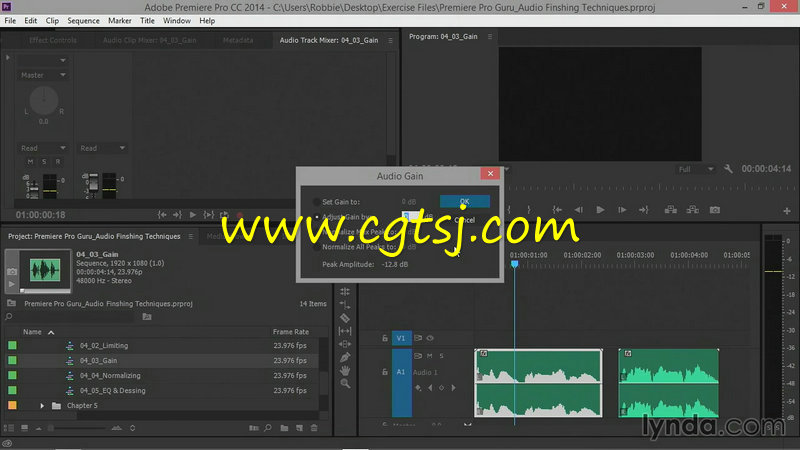Toggle the R record button in Track Mixer
The width and height of the screenshot is (800, 450).
tap(58, 162)
